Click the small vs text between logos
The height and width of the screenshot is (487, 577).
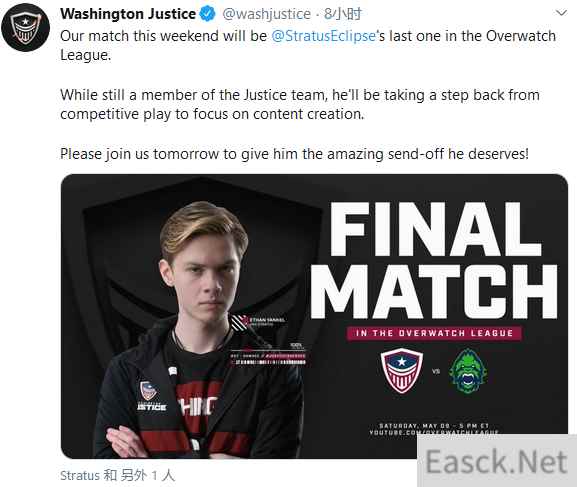point(436,371)
